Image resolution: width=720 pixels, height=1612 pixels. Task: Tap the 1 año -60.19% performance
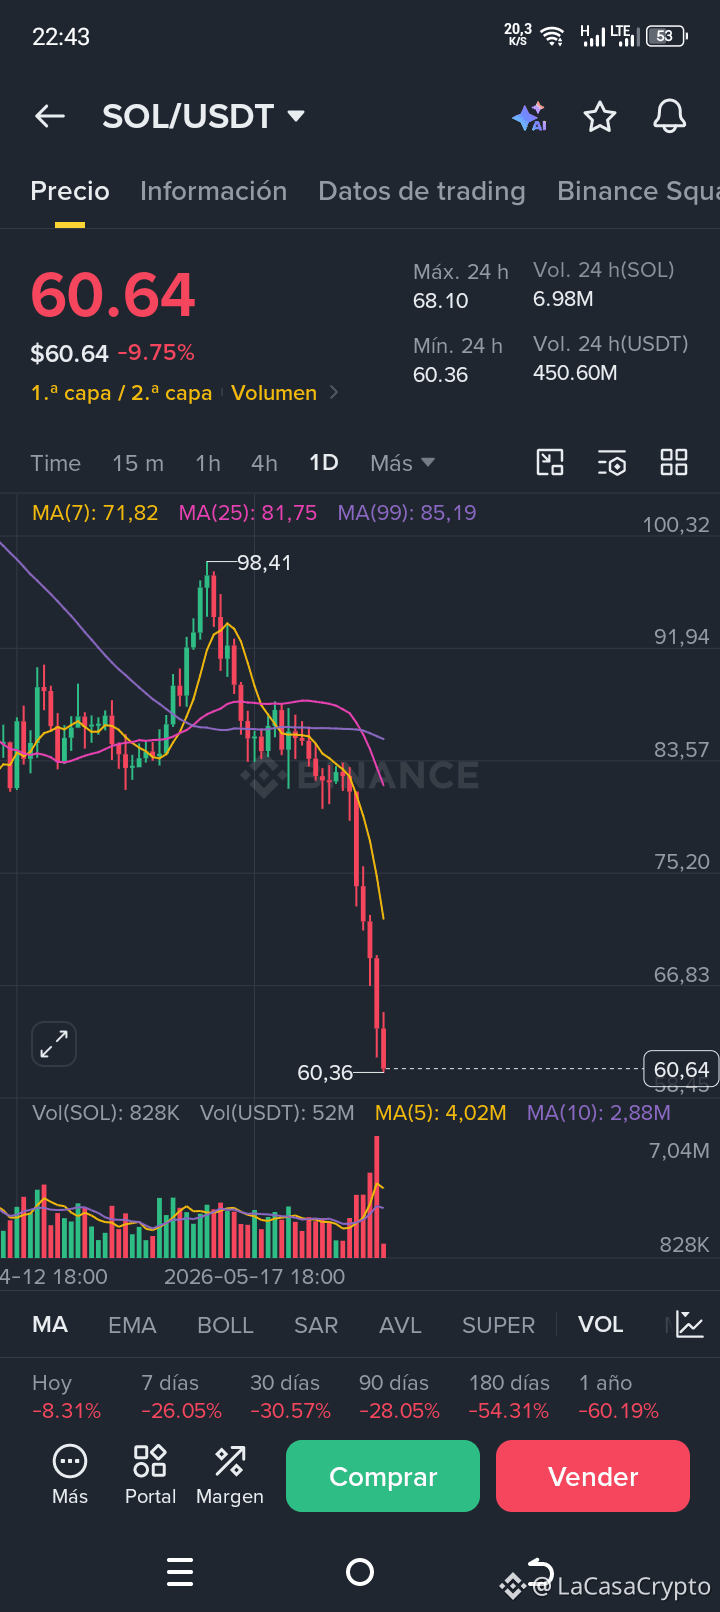point(619,1397)
